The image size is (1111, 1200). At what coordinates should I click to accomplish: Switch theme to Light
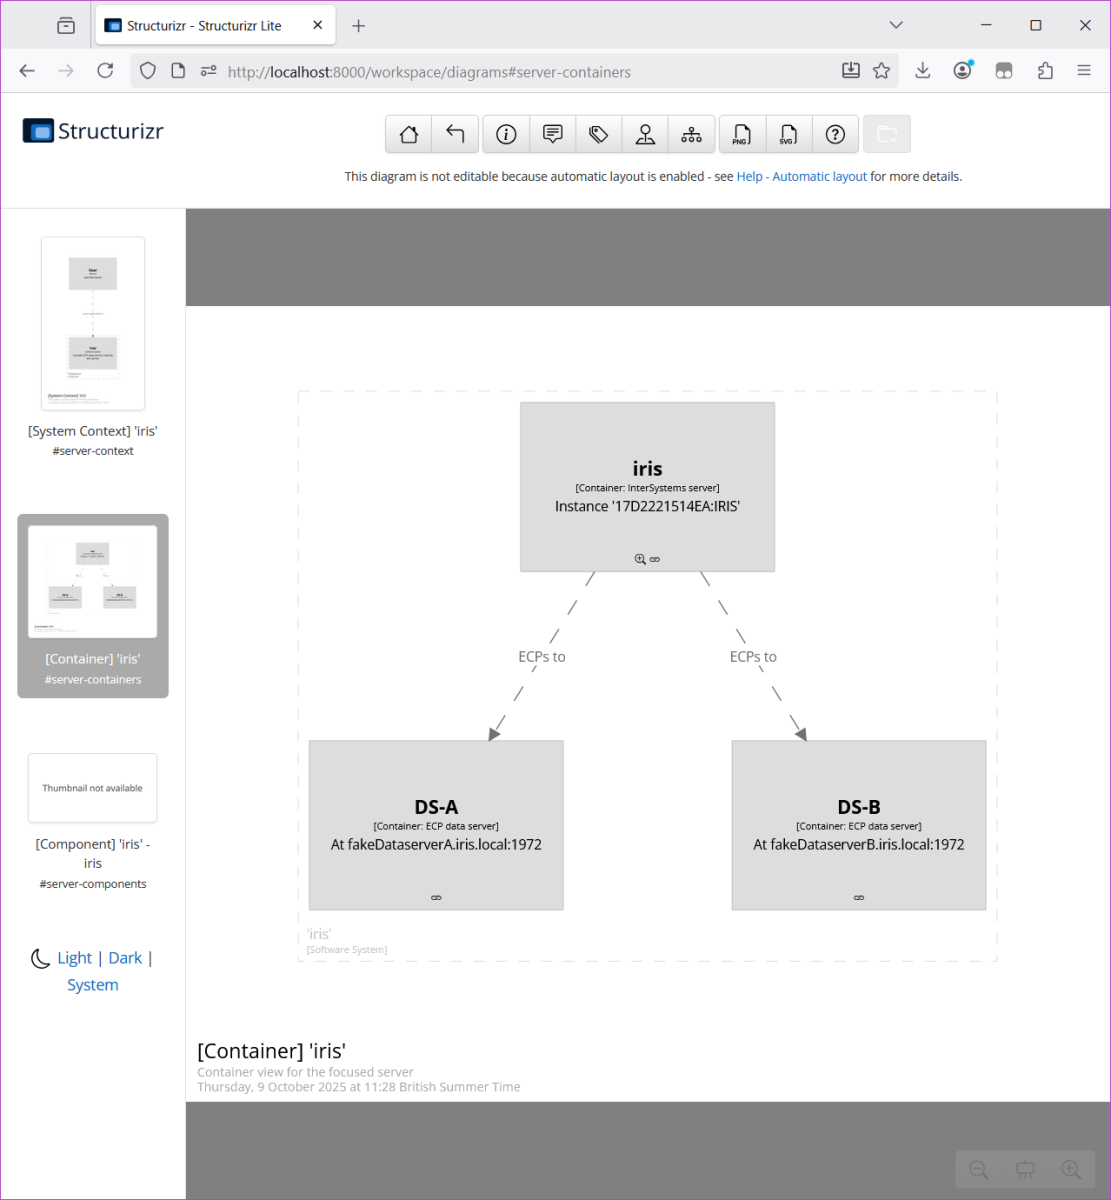pyautogui.click(x=75, y=958)
